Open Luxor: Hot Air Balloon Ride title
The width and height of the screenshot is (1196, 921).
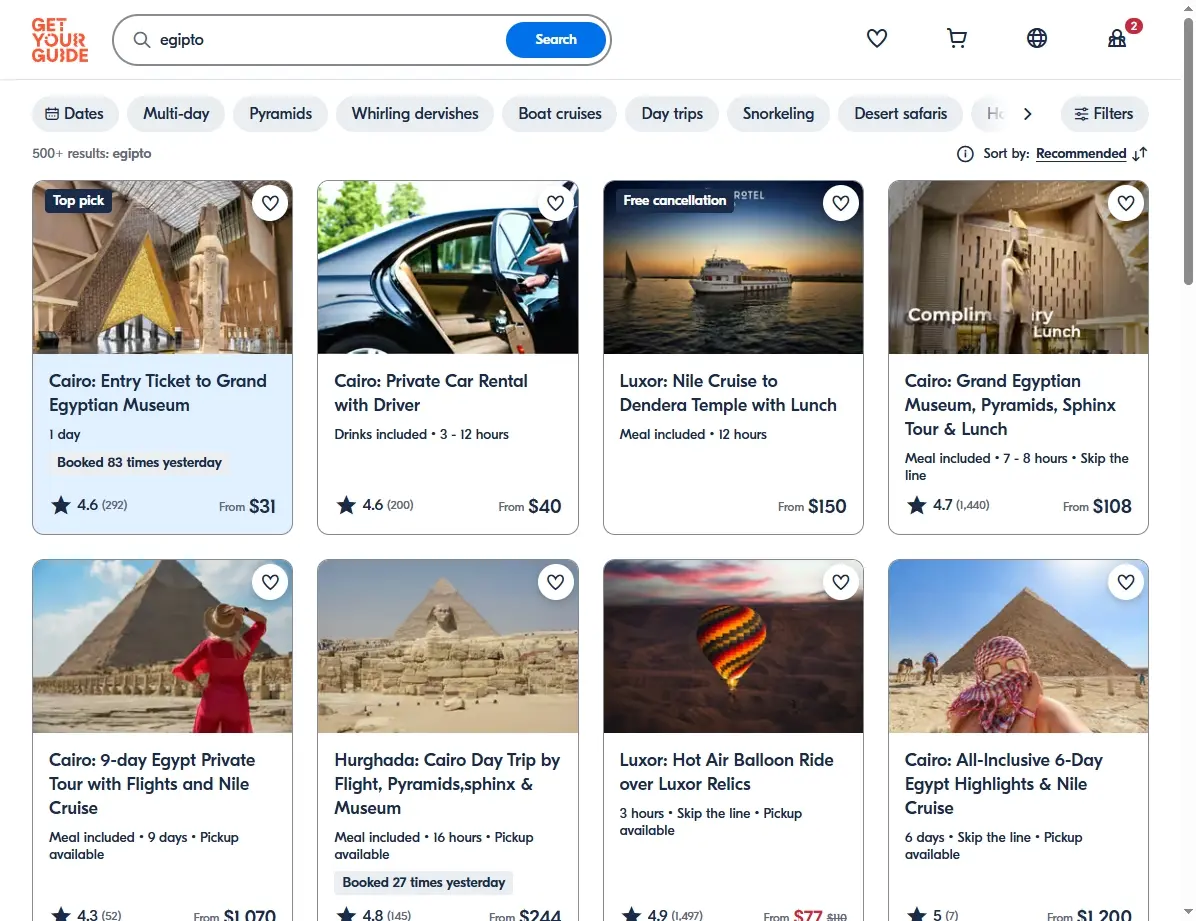point(726,772)
